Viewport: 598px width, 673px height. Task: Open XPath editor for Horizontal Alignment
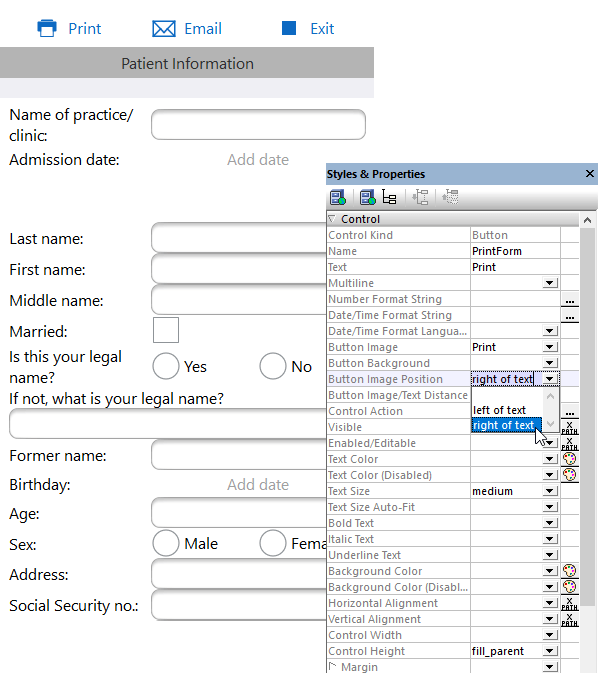point(569,603)
